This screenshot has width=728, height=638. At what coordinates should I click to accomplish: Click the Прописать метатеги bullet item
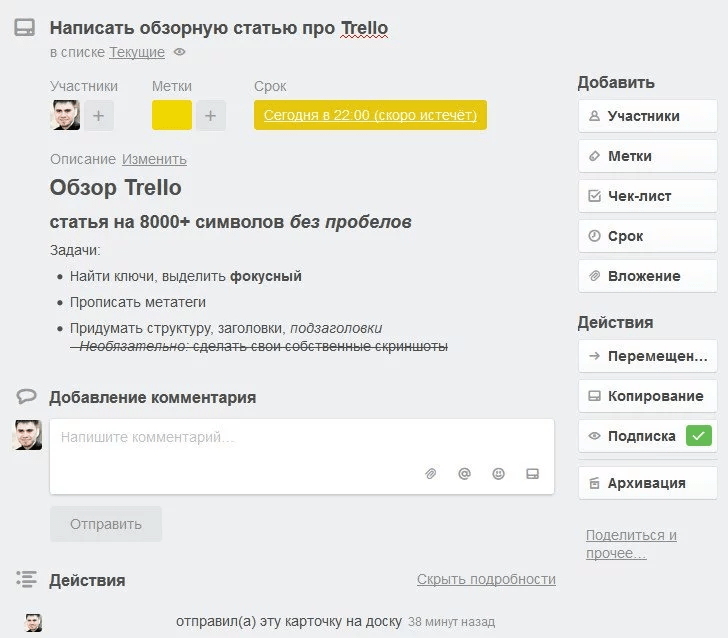coord(137,302)
